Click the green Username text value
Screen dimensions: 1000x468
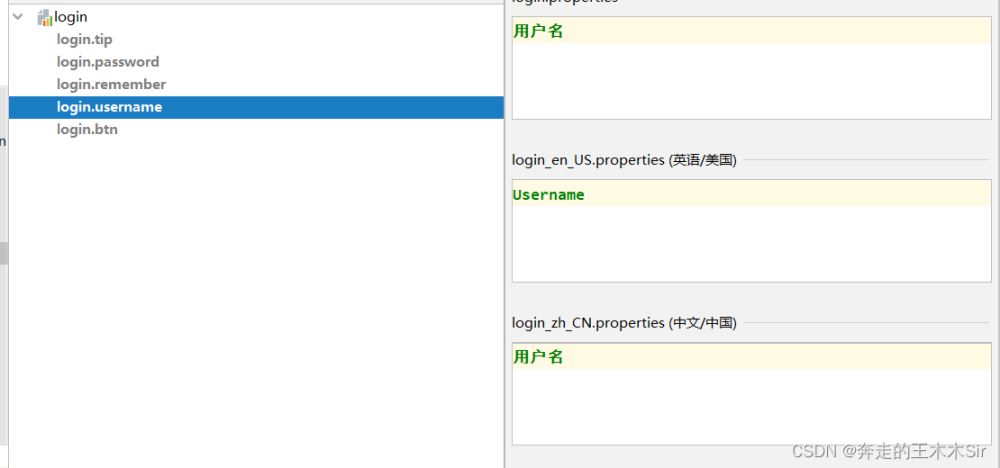click(548, 195)
